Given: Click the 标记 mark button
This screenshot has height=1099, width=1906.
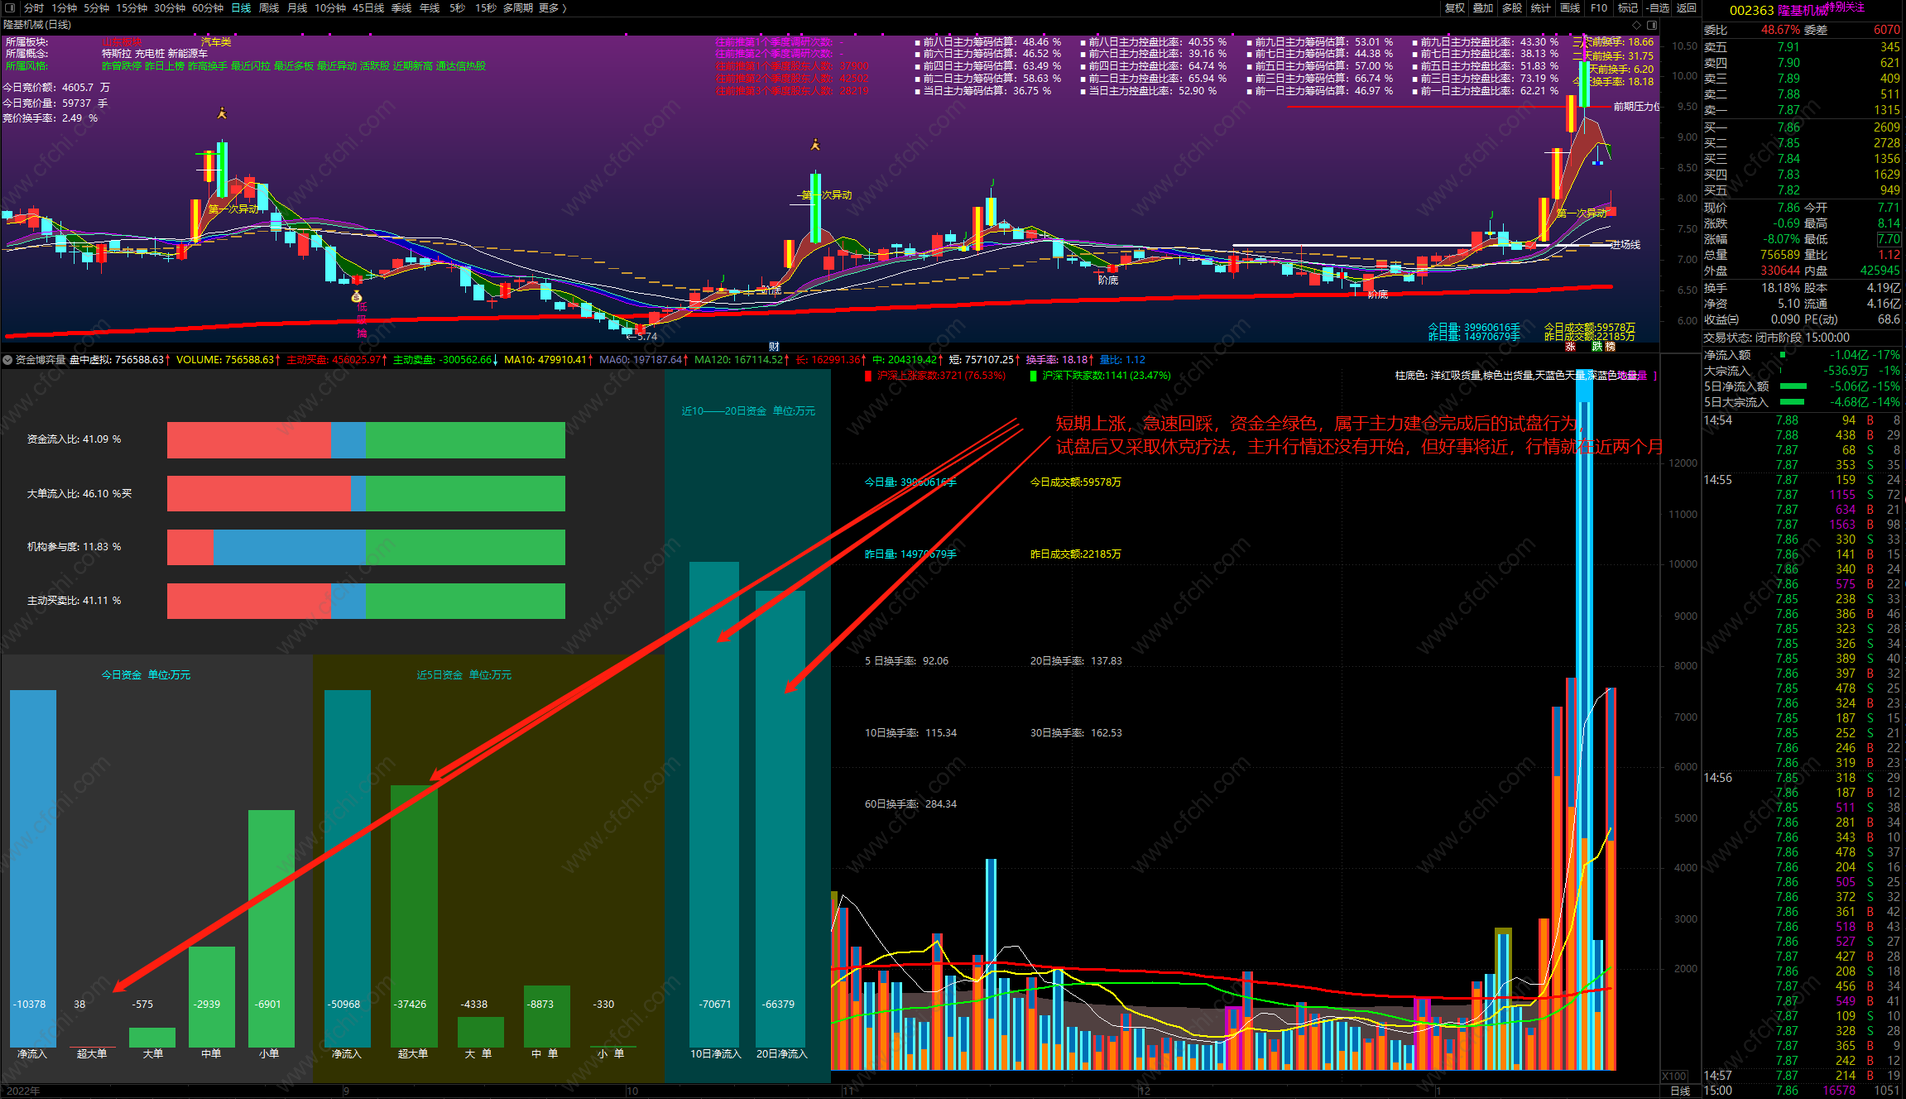Looking at the screenshot, I should click(1628, 8).
